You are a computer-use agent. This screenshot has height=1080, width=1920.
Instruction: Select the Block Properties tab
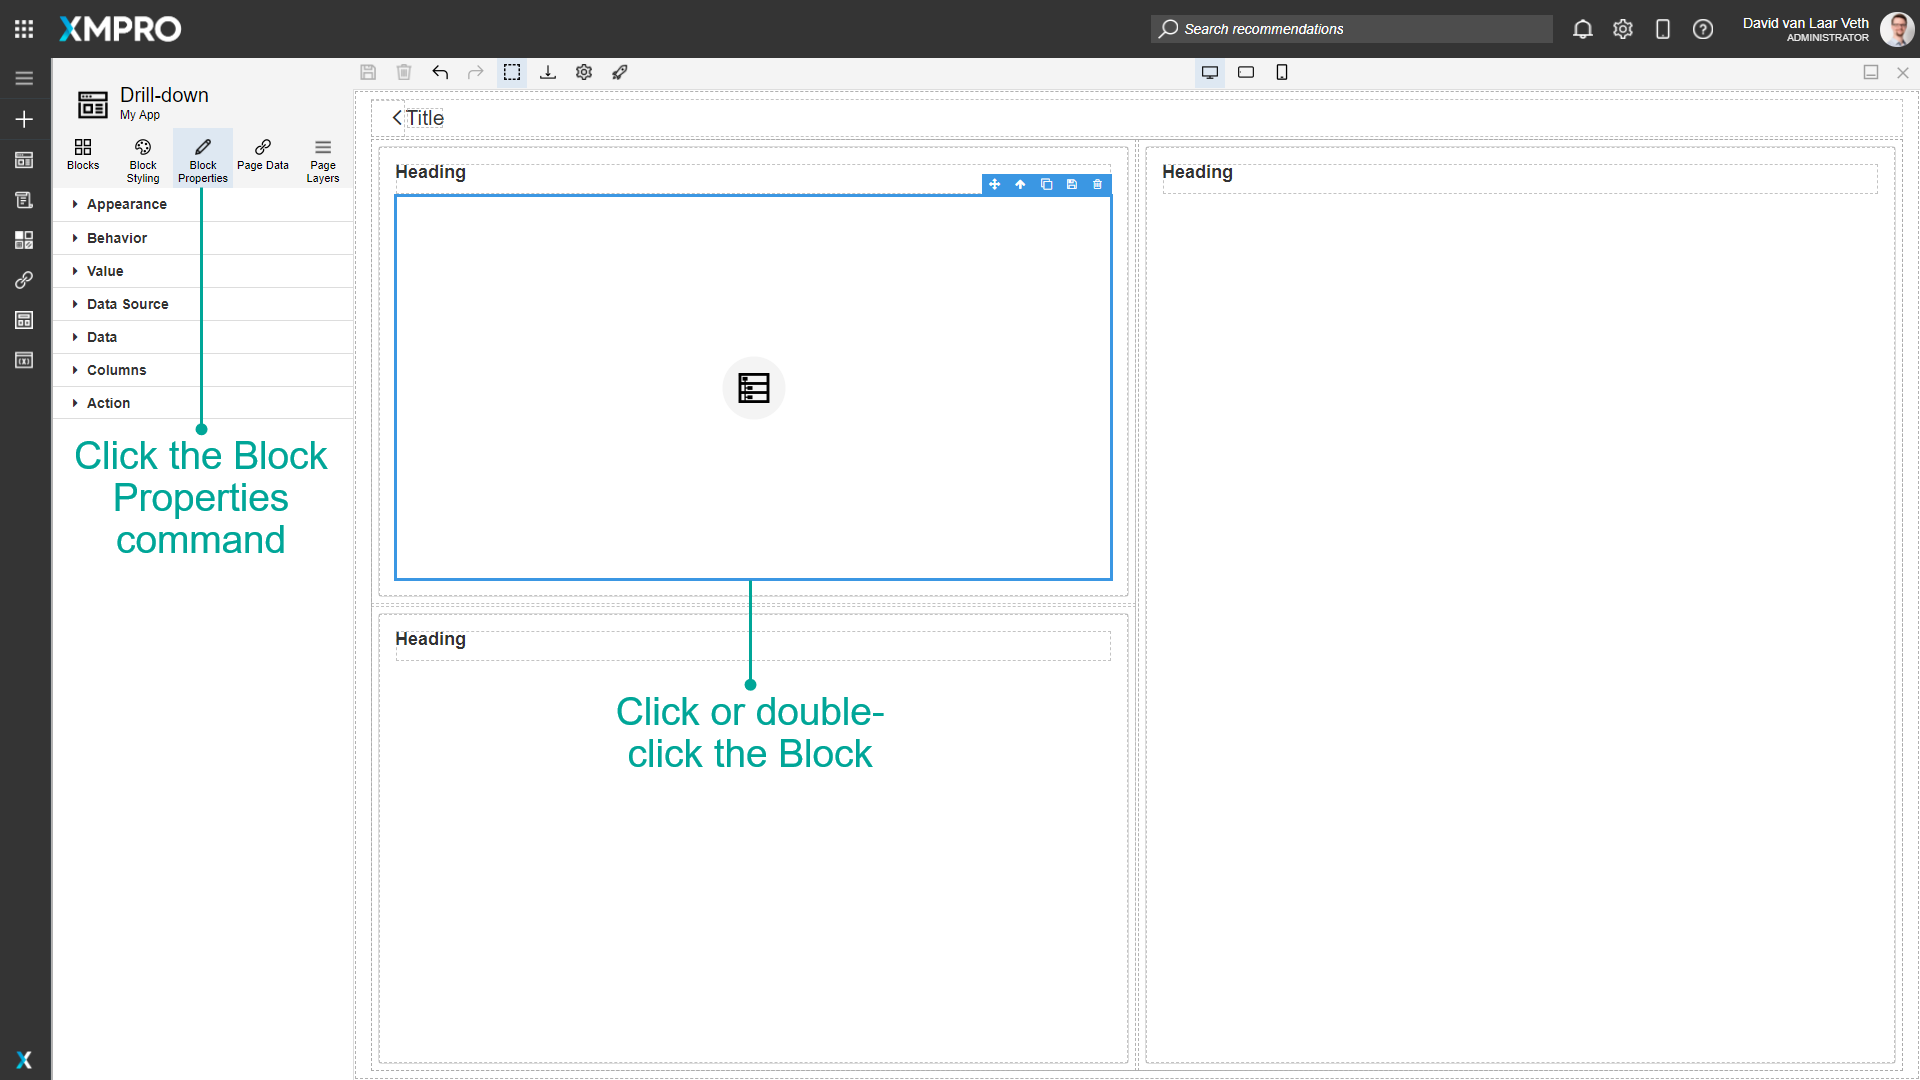(203, 159)
